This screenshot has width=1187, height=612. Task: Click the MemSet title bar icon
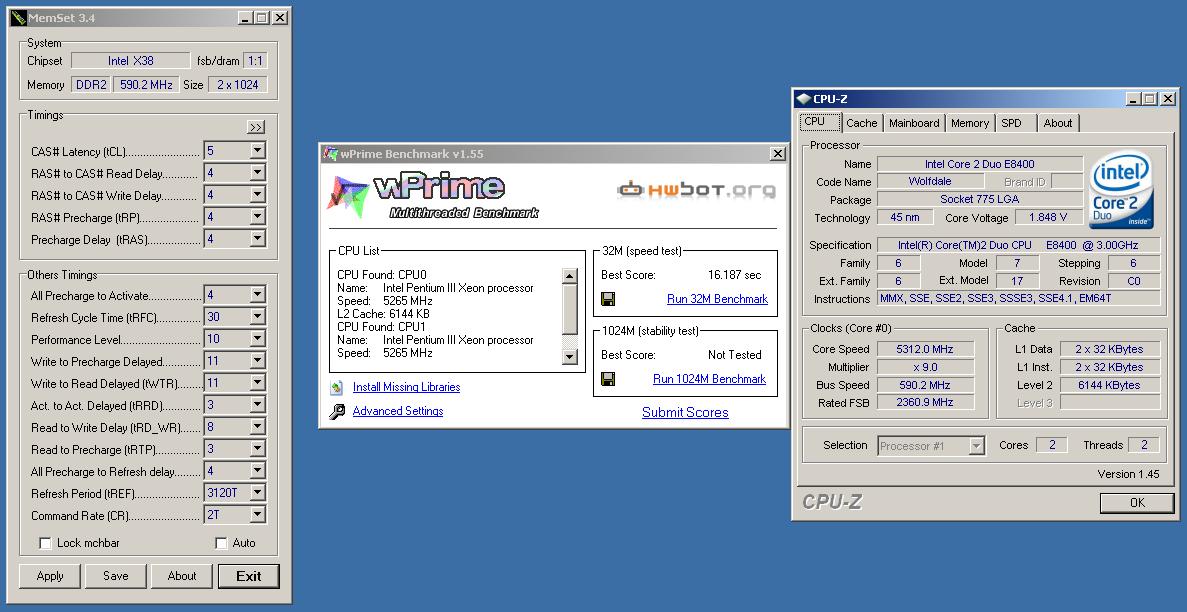[x=18, y=17]
